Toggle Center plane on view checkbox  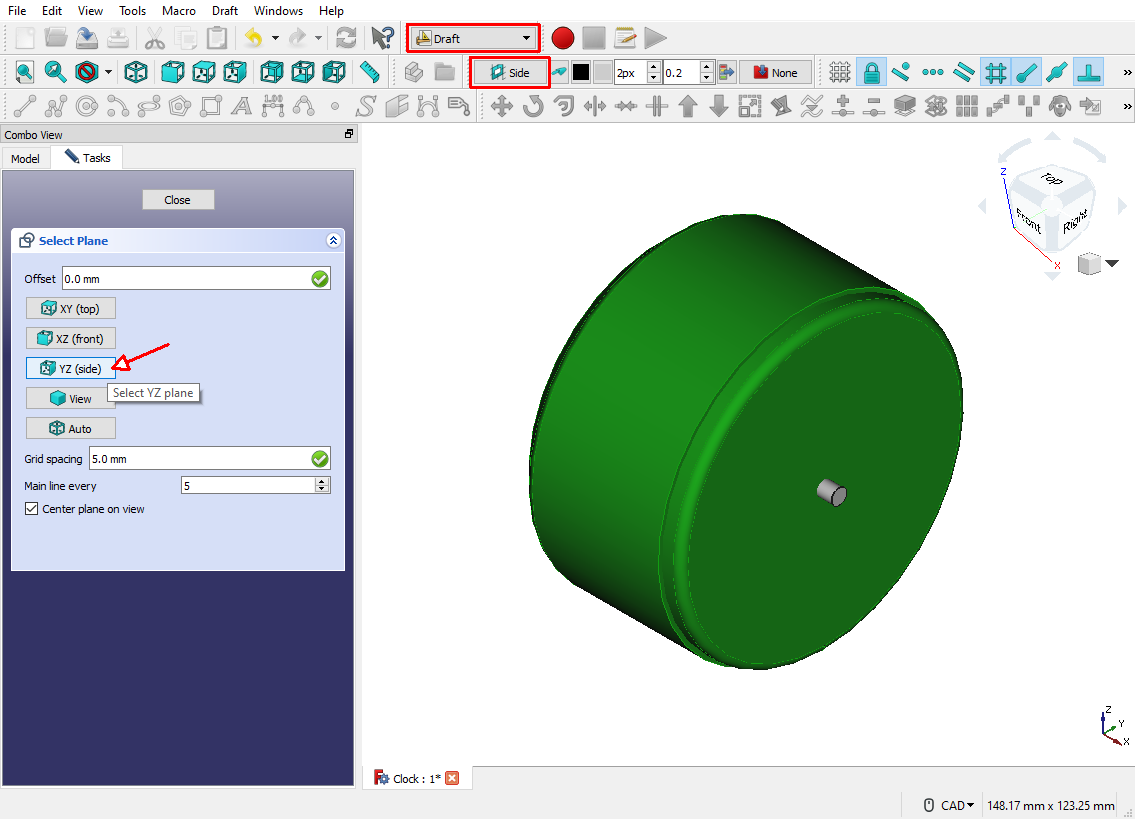[x=31, y=509]
